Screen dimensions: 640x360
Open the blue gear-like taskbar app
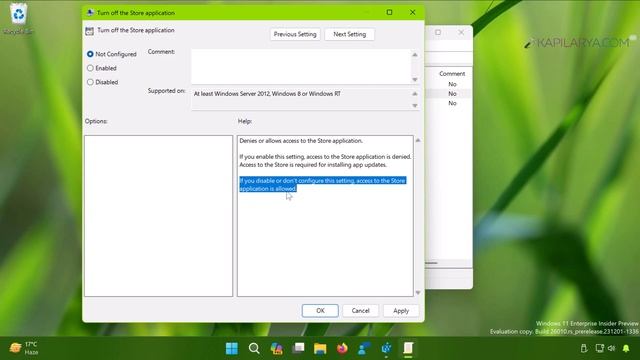386,349
